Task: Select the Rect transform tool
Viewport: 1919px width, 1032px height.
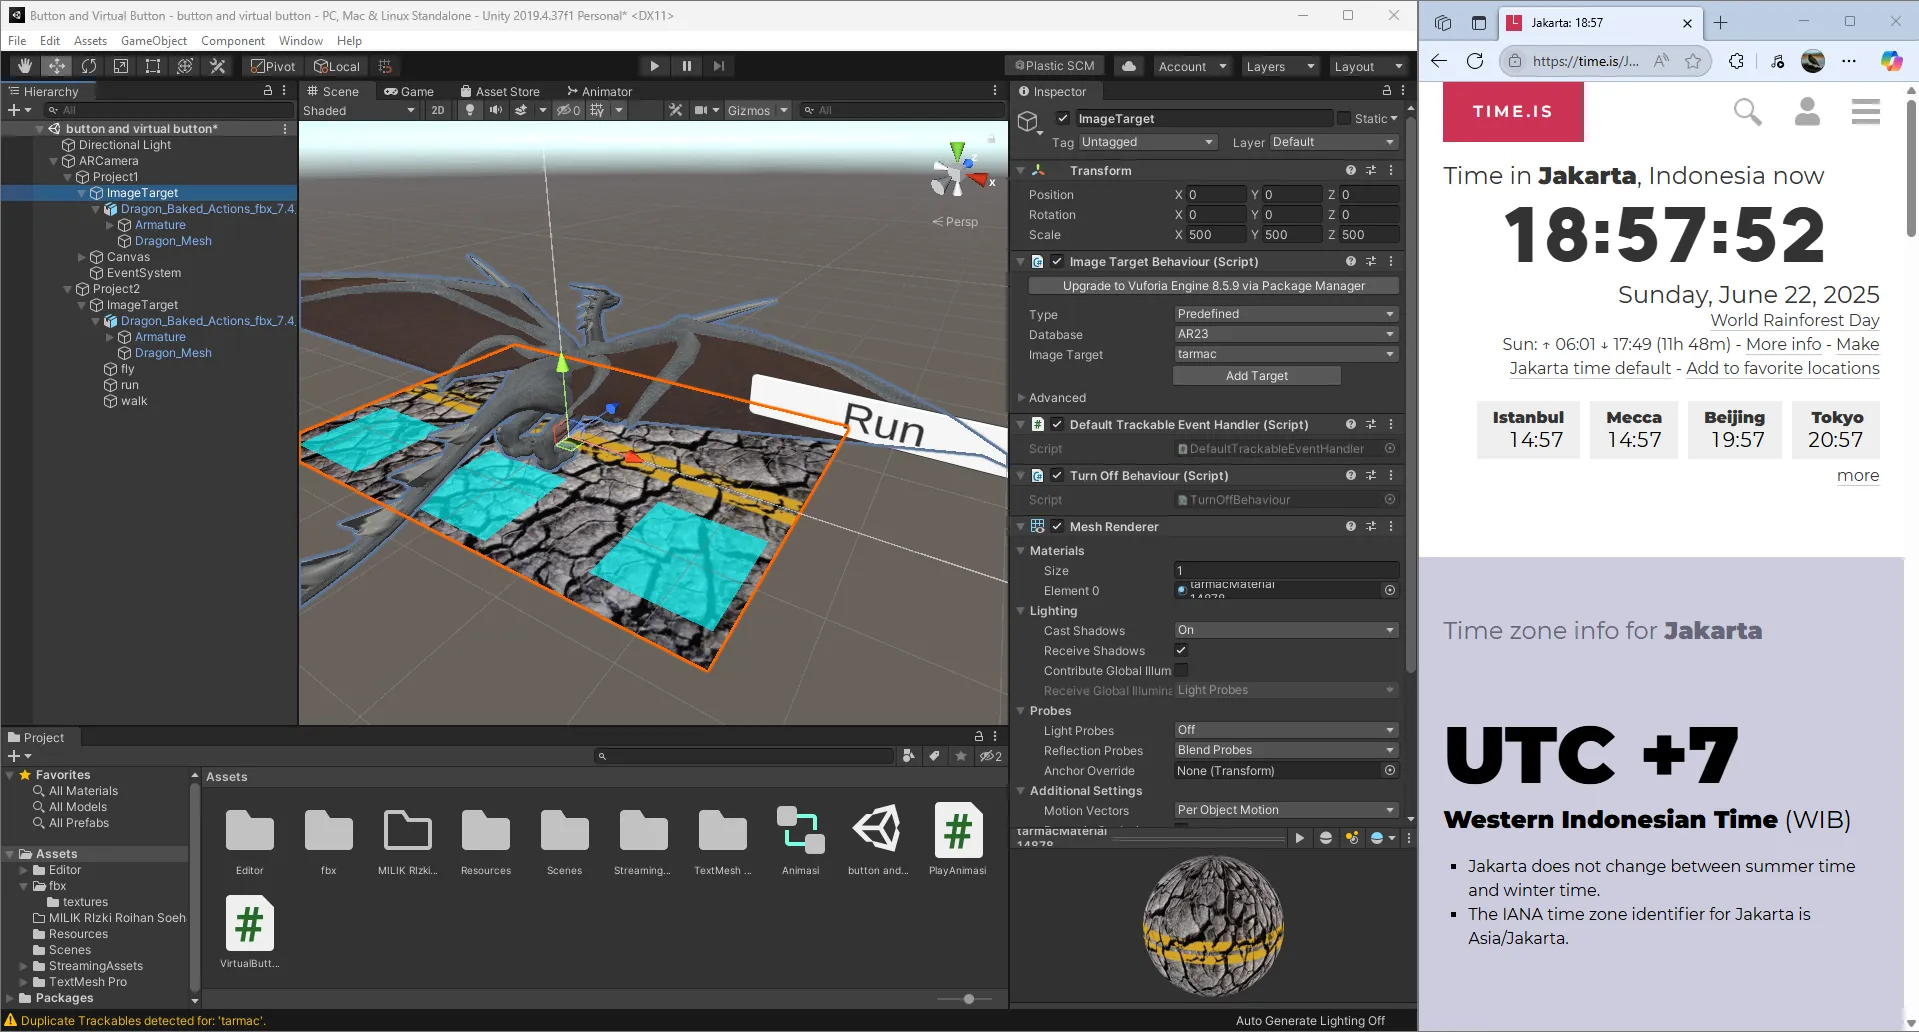Action: [152, 66]
